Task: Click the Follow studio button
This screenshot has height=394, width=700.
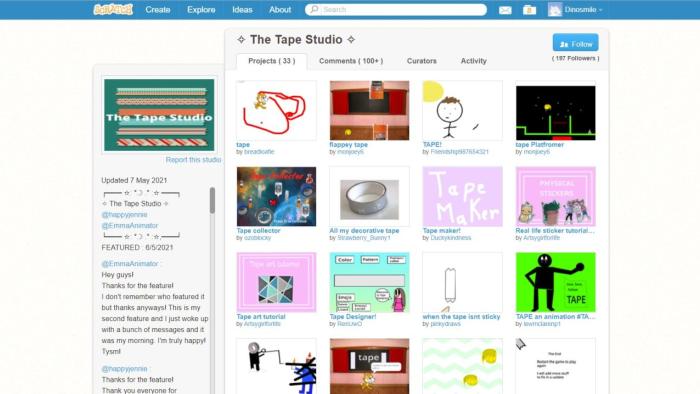Action: click(575, 43)
